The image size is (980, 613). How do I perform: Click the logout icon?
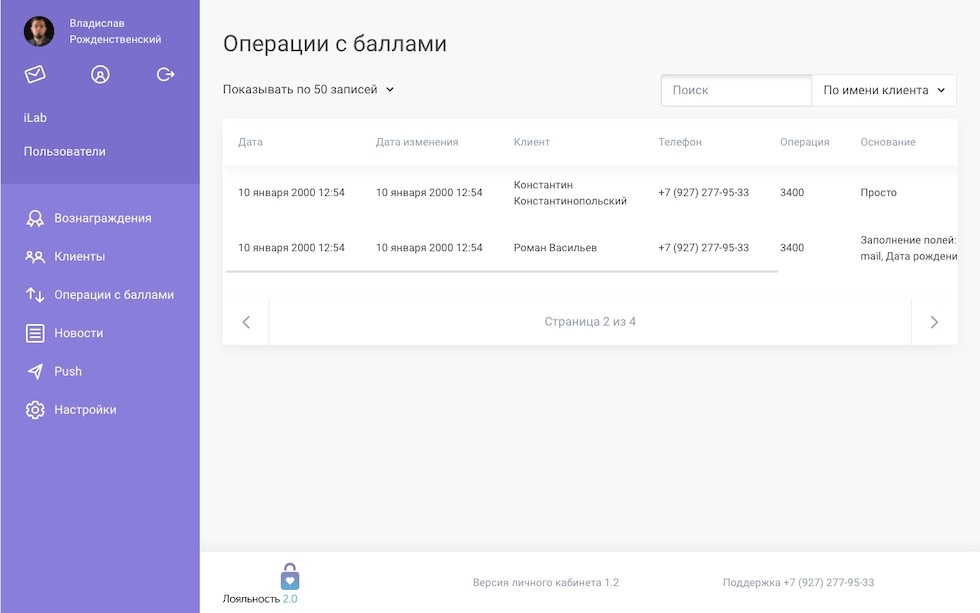click(166, 74)
